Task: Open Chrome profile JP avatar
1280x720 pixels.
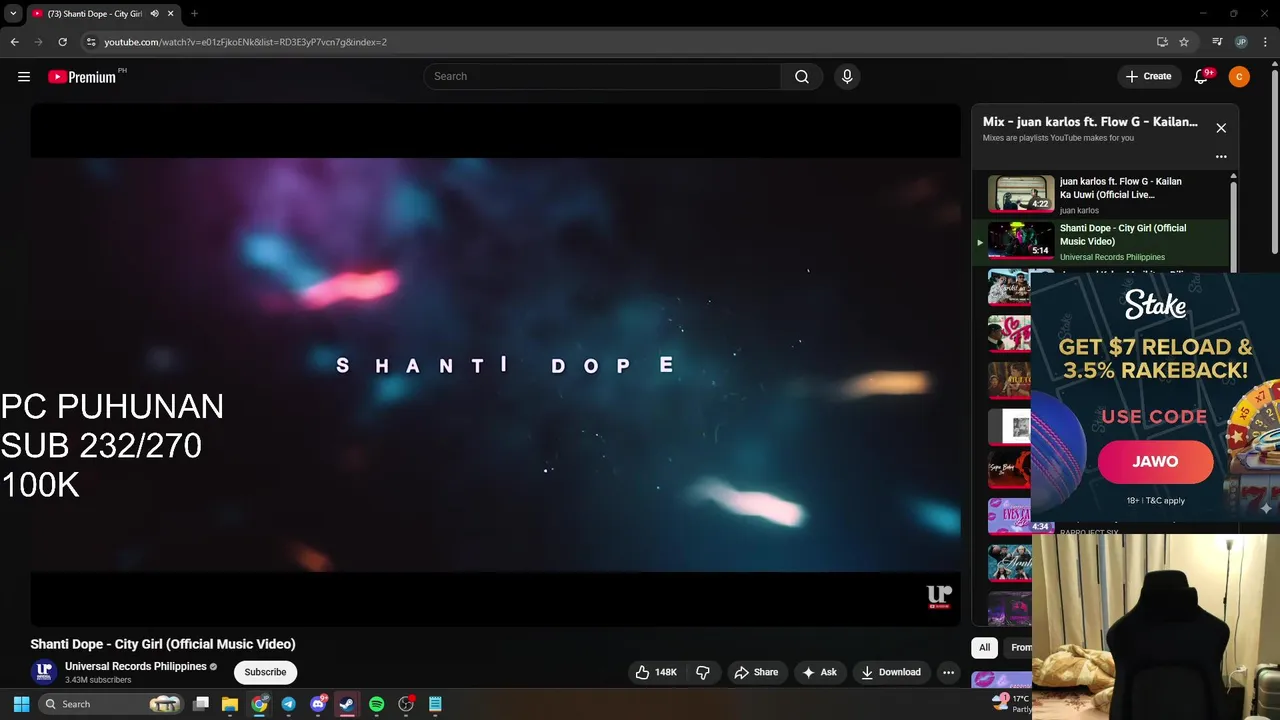Action: pyautogui.click(x=1241, y=42)
